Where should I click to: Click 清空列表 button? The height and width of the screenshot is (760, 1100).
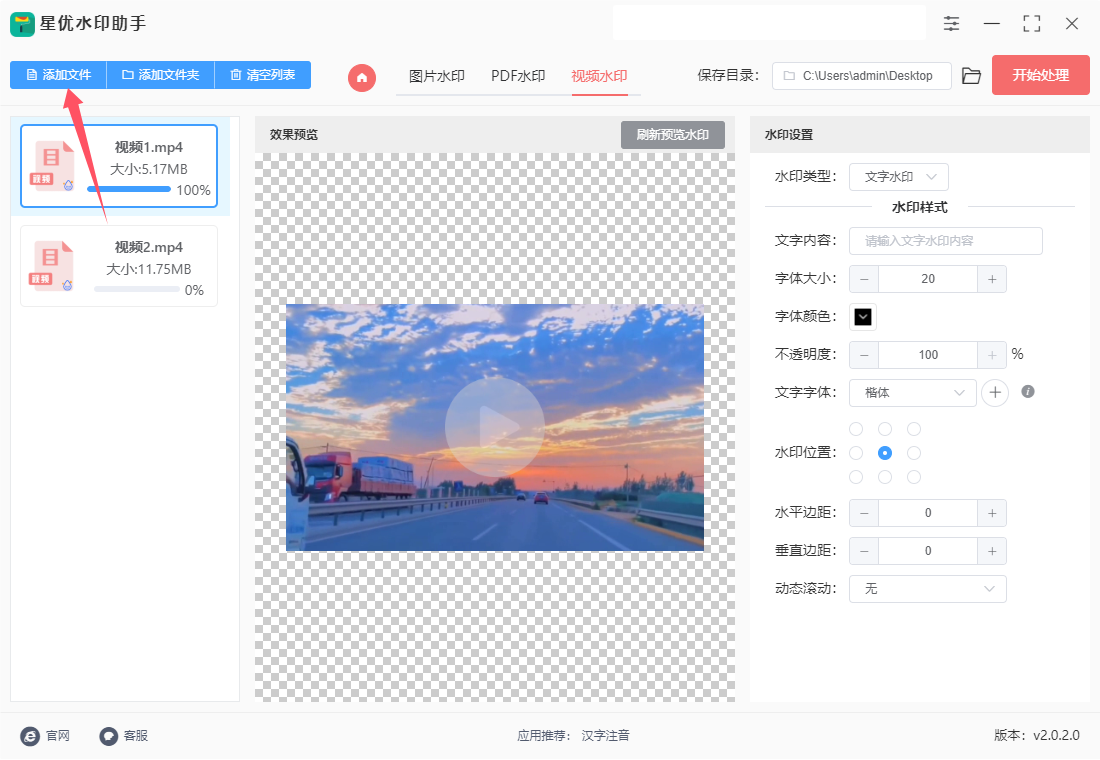click(262, 75)
